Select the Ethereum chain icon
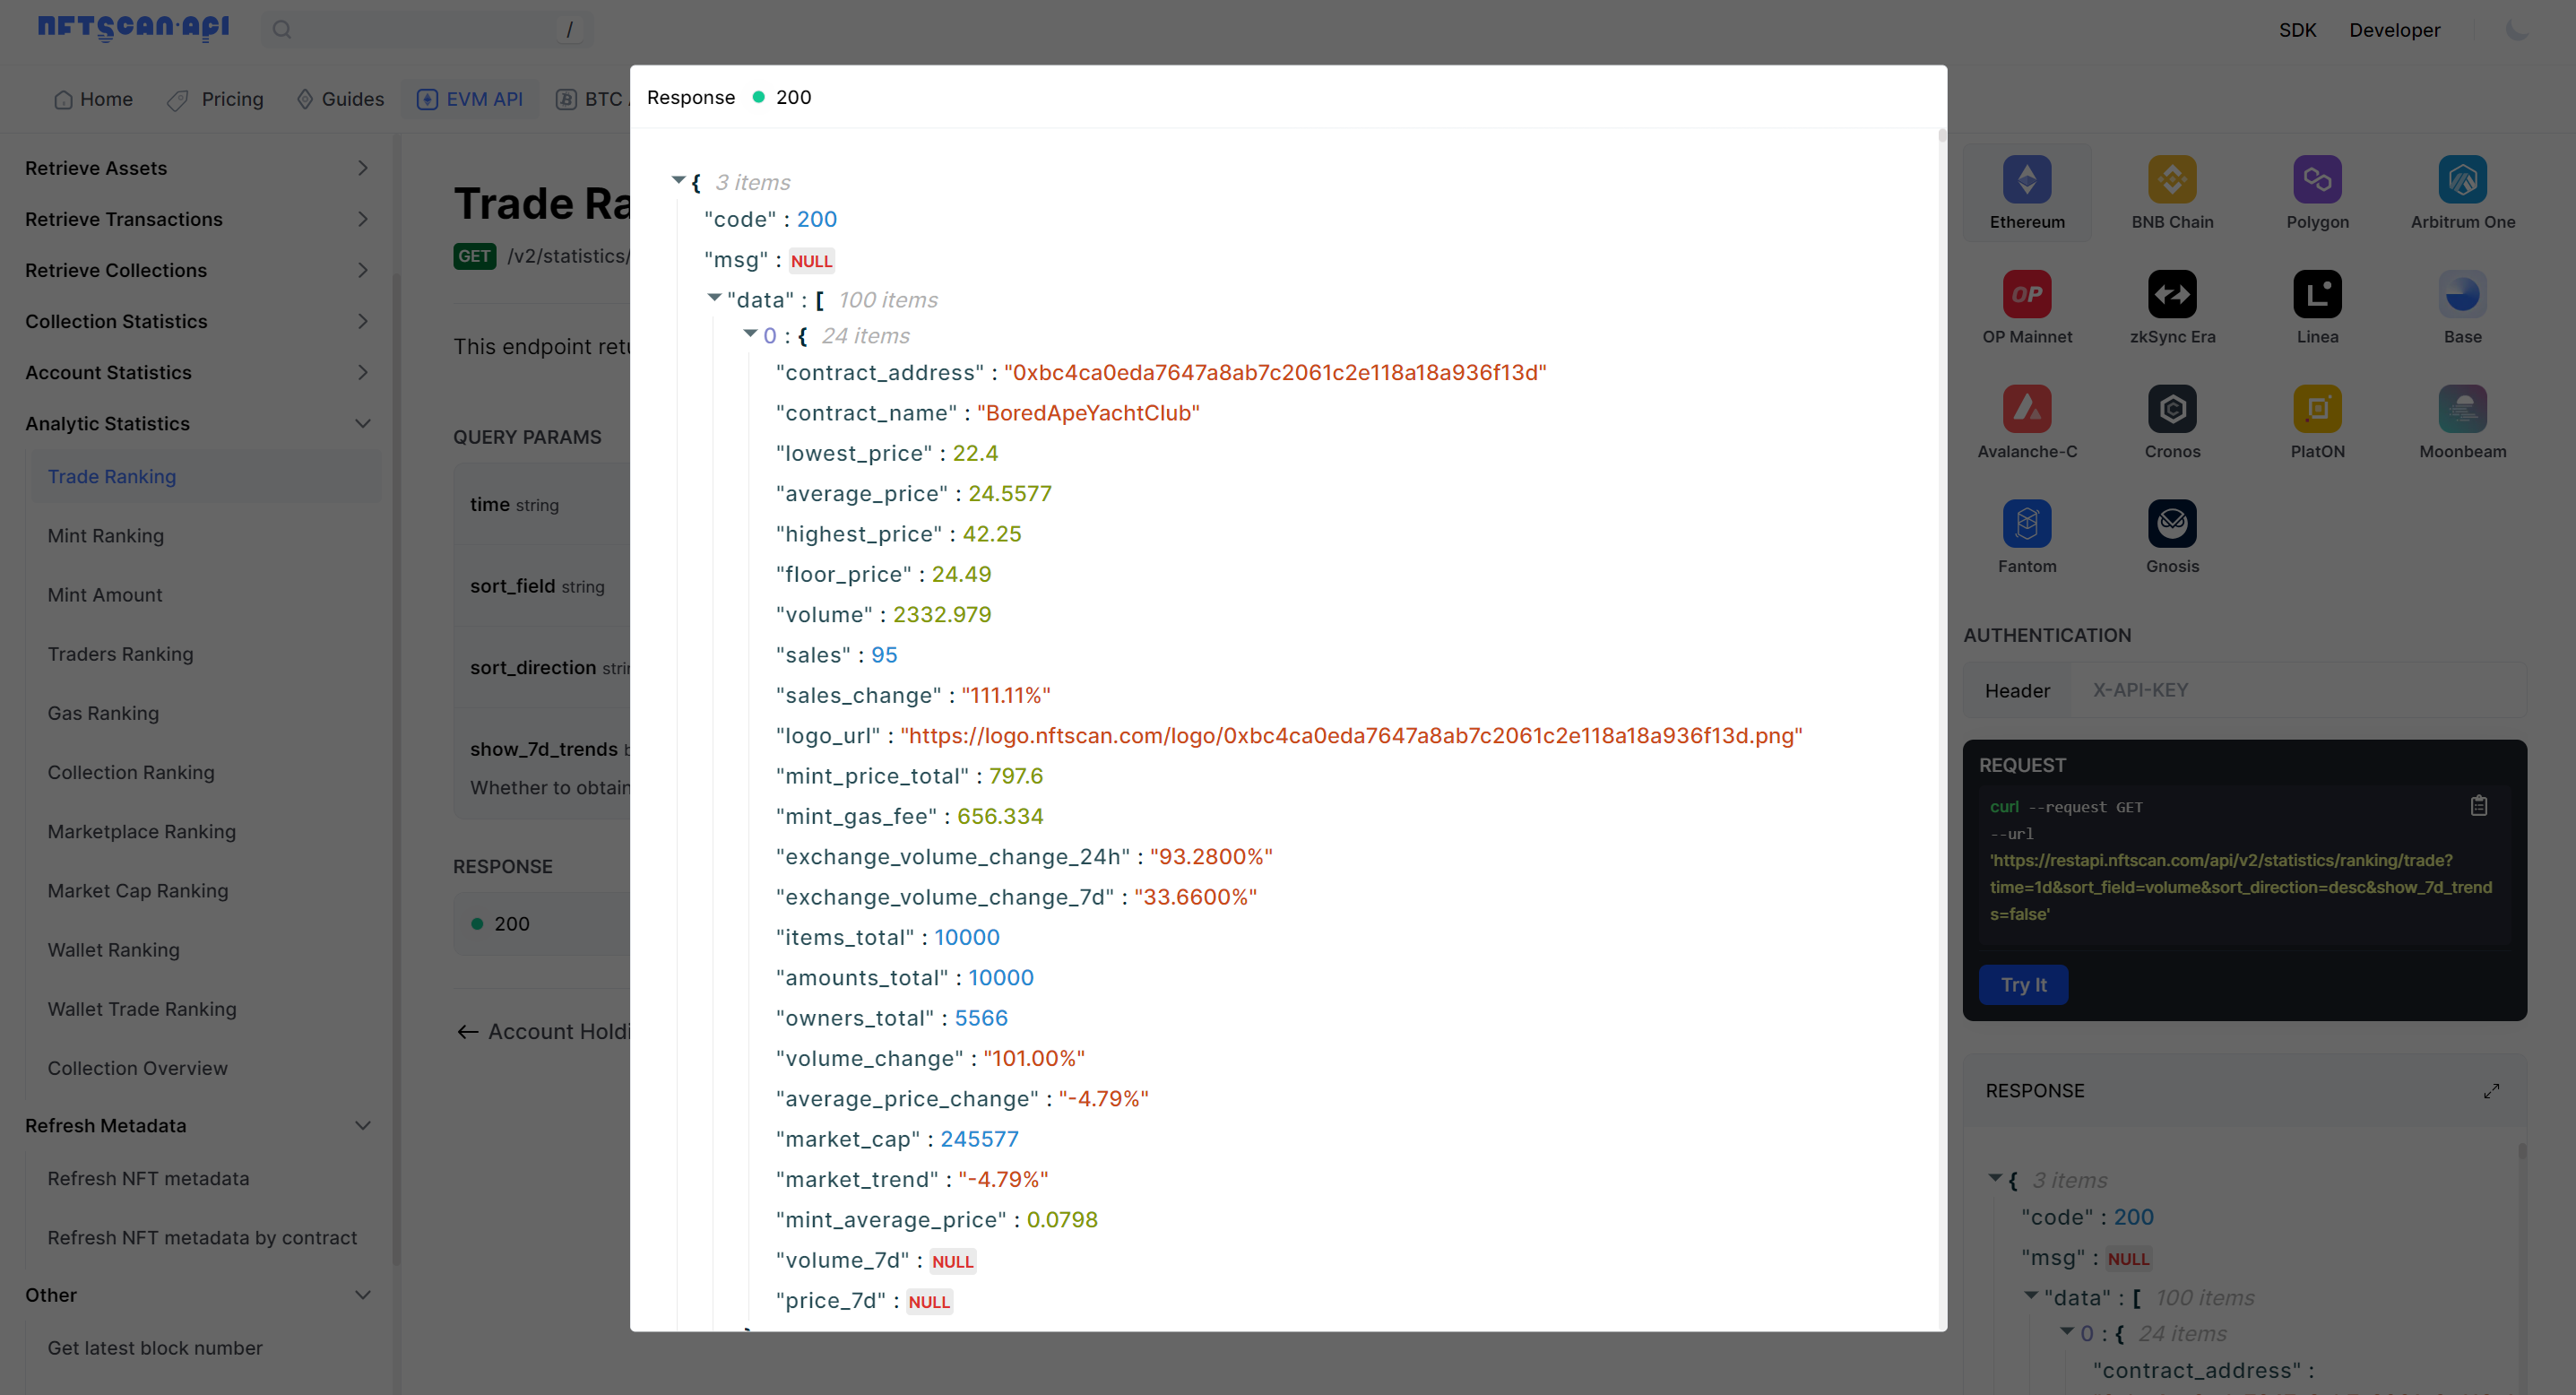Viewport: 2576px width, 1395px height. coord(2026,181)
